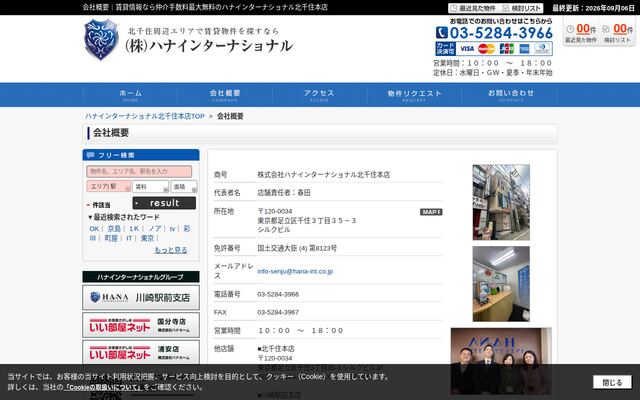Go to ホーム in navigation bar
Image resolution: width=640 pixels, height=400 pixels.
[130, 95]
